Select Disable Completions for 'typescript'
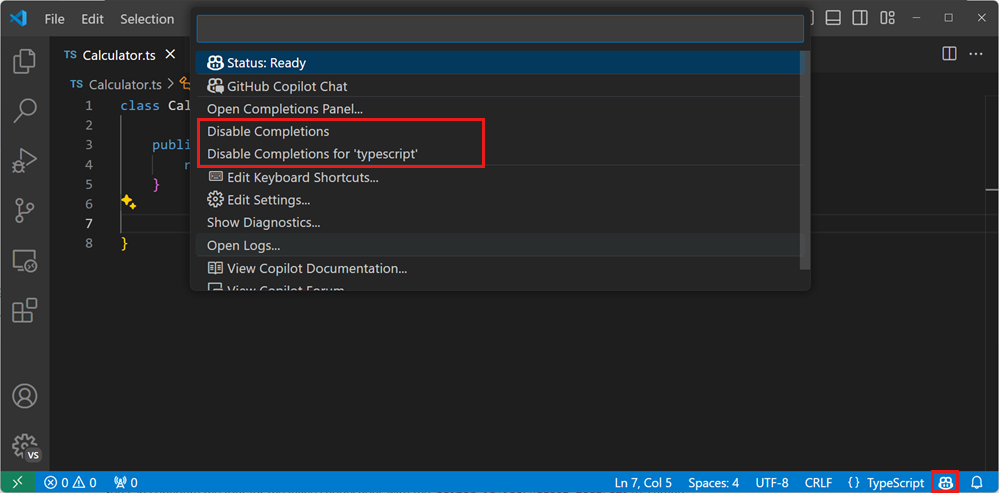 click(x=312, y=154)
